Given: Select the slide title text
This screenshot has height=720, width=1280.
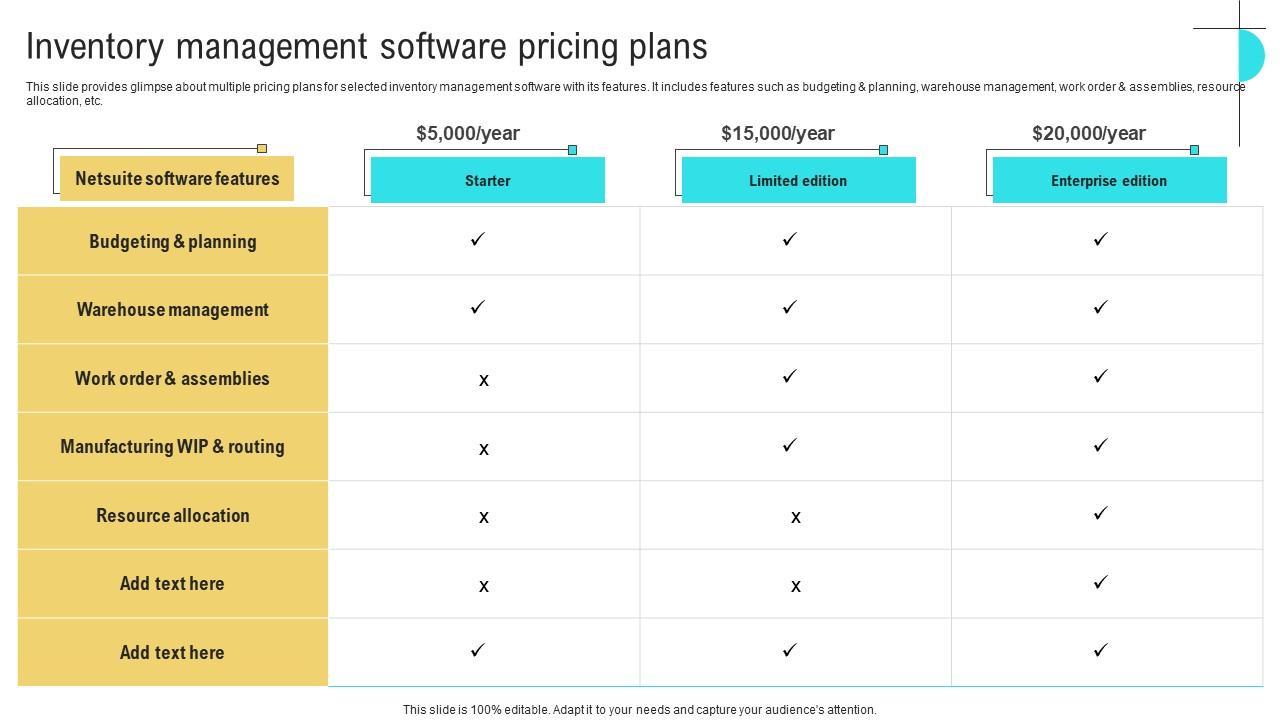Looking at the screenshot, I should (367, 47).
